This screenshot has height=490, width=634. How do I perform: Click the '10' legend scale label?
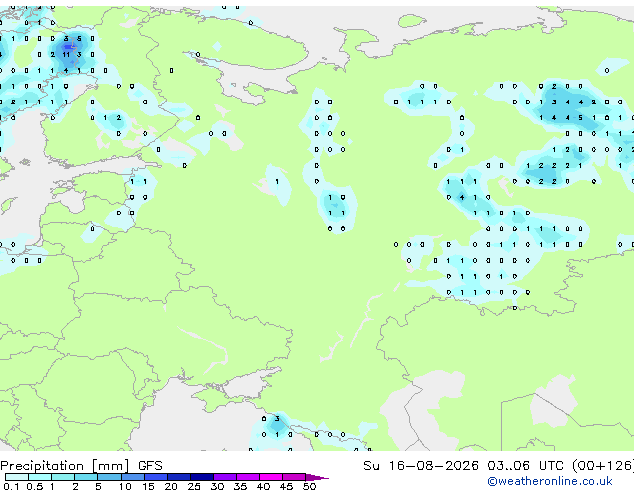(x=125, y=486)
